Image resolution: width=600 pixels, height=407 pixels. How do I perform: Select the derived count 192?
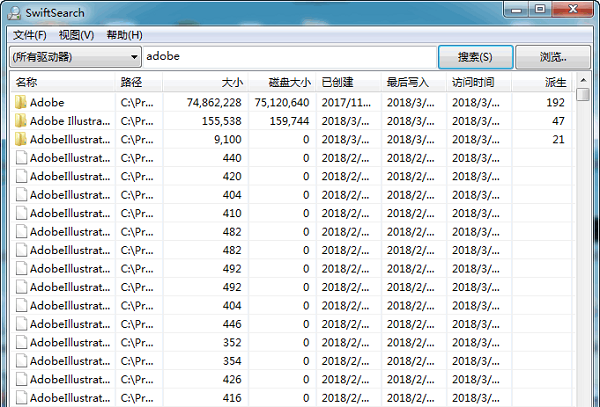[x=555, y=103]
